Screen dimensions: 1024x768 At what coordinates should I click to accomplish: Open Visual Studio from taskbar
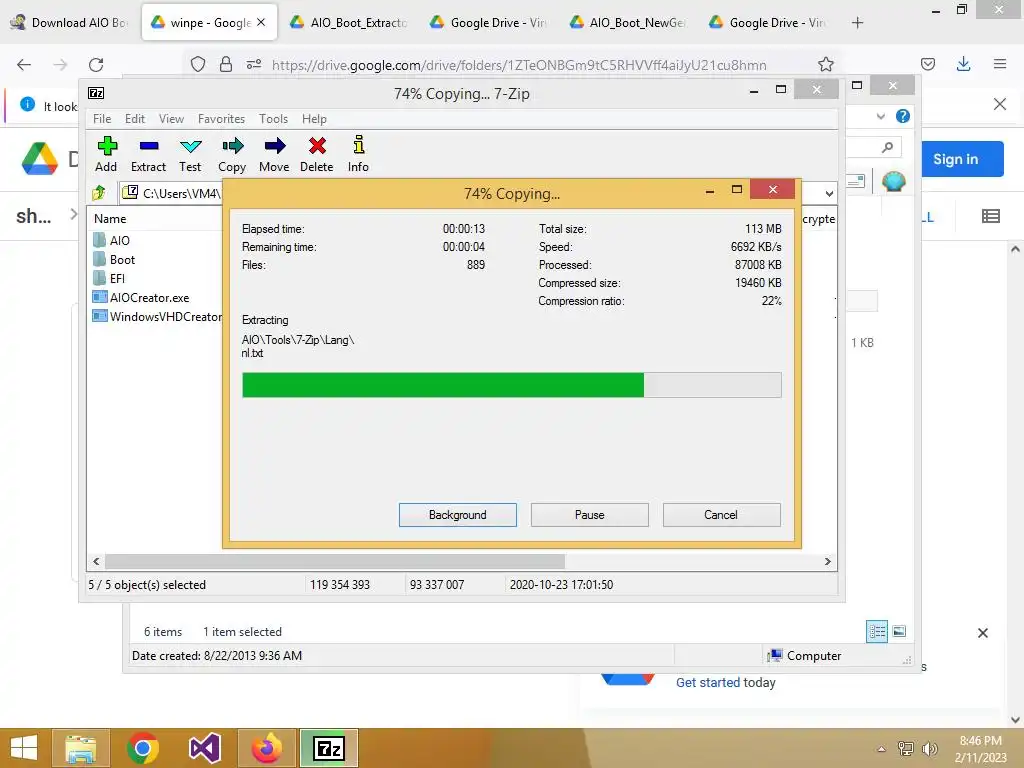pyautogui.click(x=204, y=748)
